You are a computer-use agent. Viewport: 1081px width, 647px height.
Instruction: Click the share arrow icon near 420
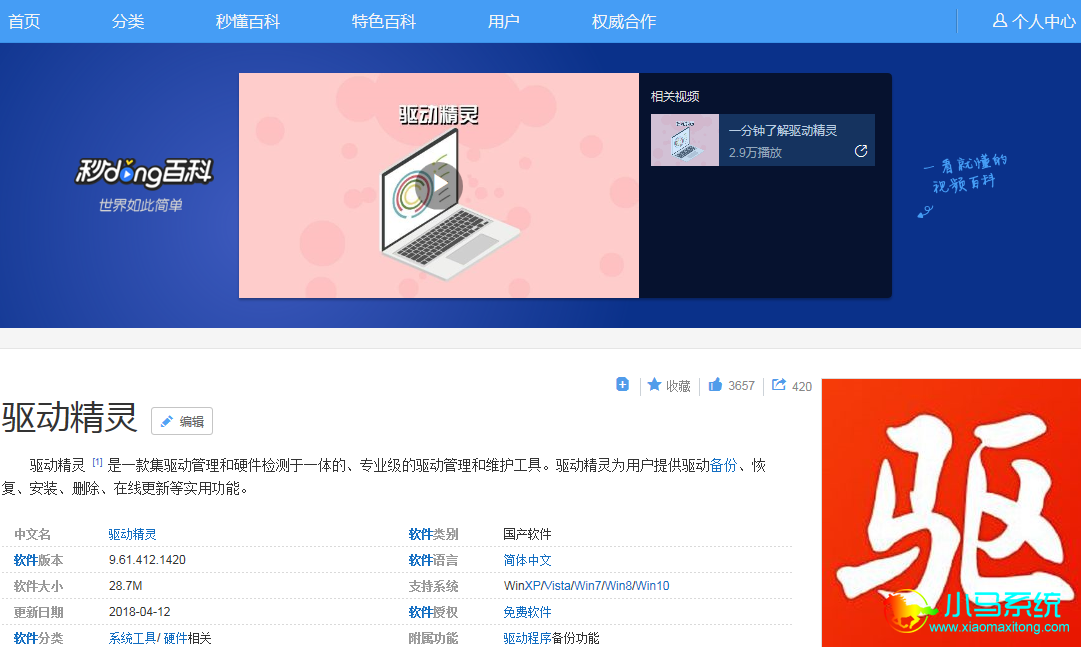pyautogui.click(x=779, y=385)
